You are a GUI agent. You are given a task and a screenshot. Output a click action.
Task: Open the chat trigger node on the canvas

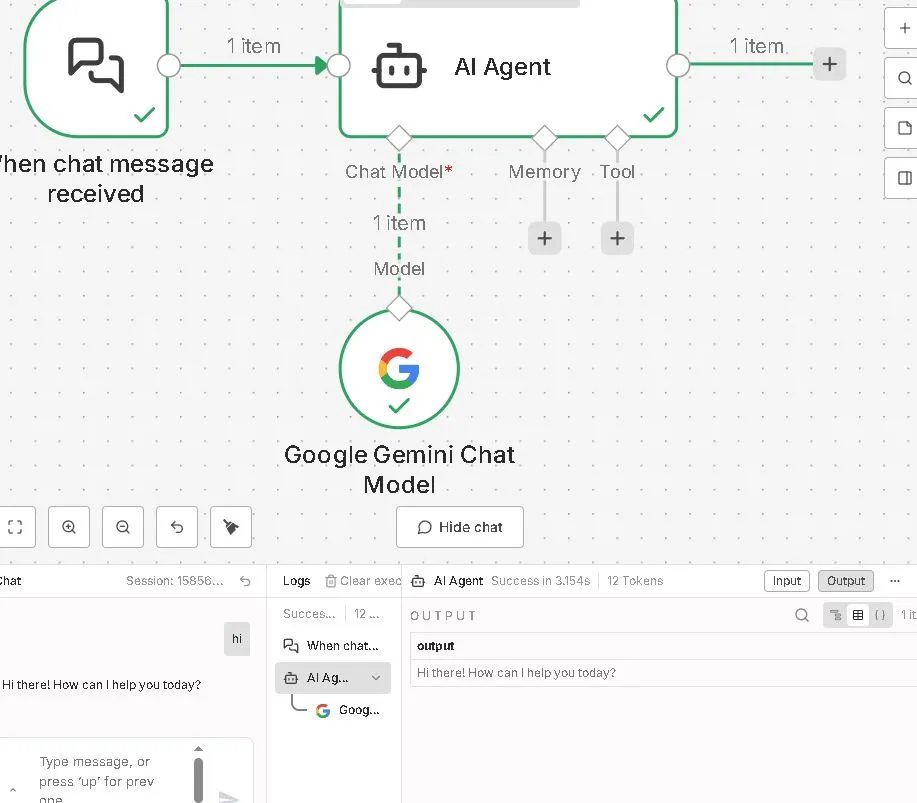pyautogui.click(x=96, y=66)
